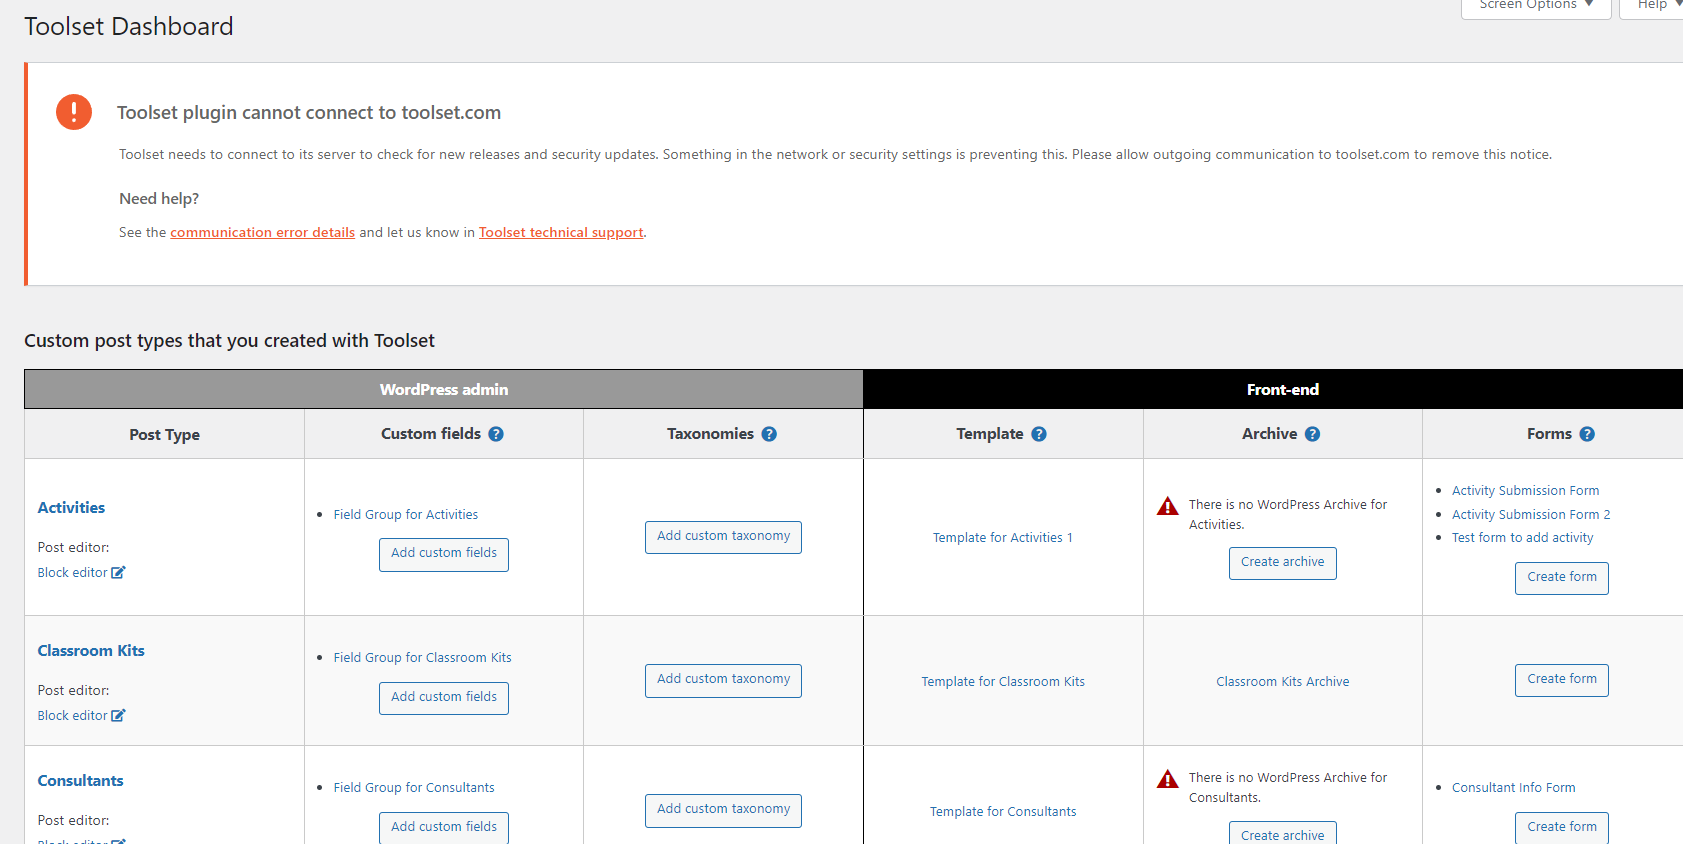The width and height of the screenshot is (1683, 844).
Task: Click the orange error icon in the notice
Action: coord(74,112)
